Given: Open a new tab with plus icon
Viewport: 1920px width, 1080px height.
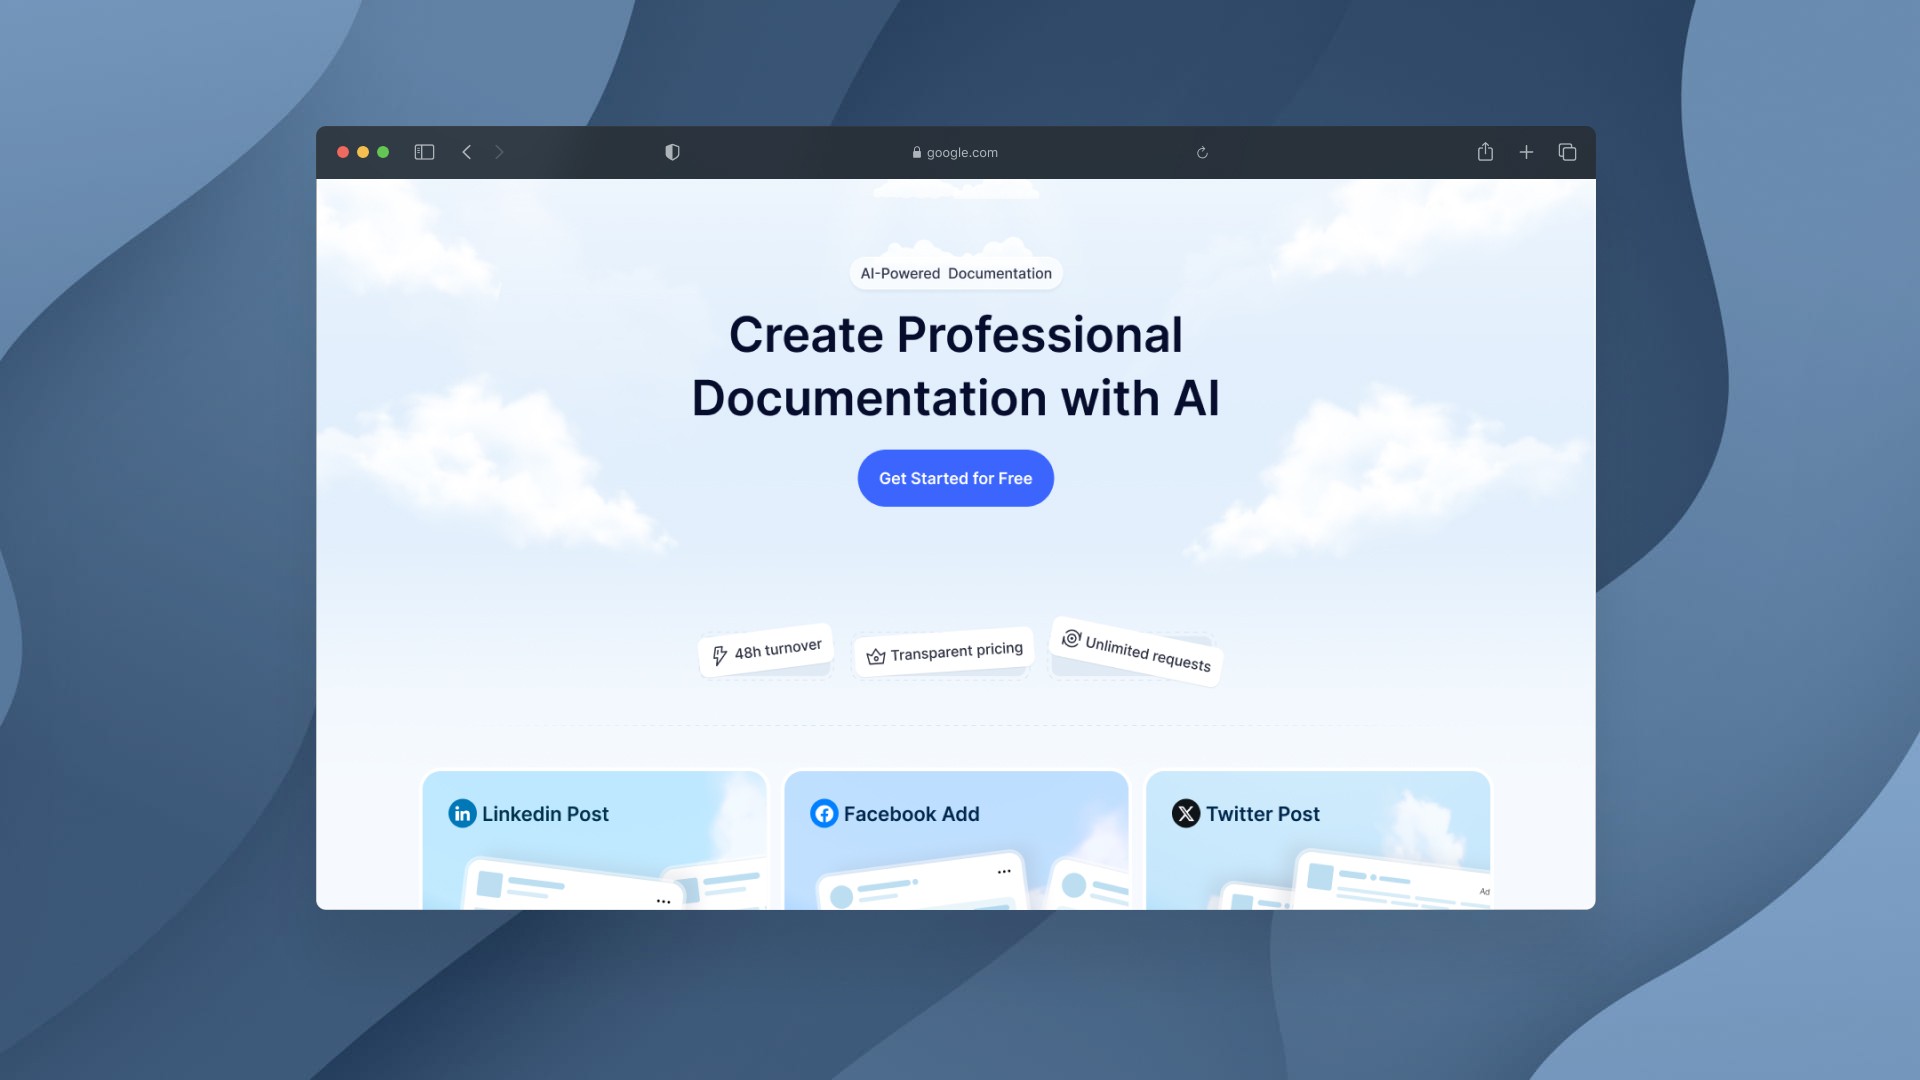Looking at the screenshot, I should coord(1526,152).
